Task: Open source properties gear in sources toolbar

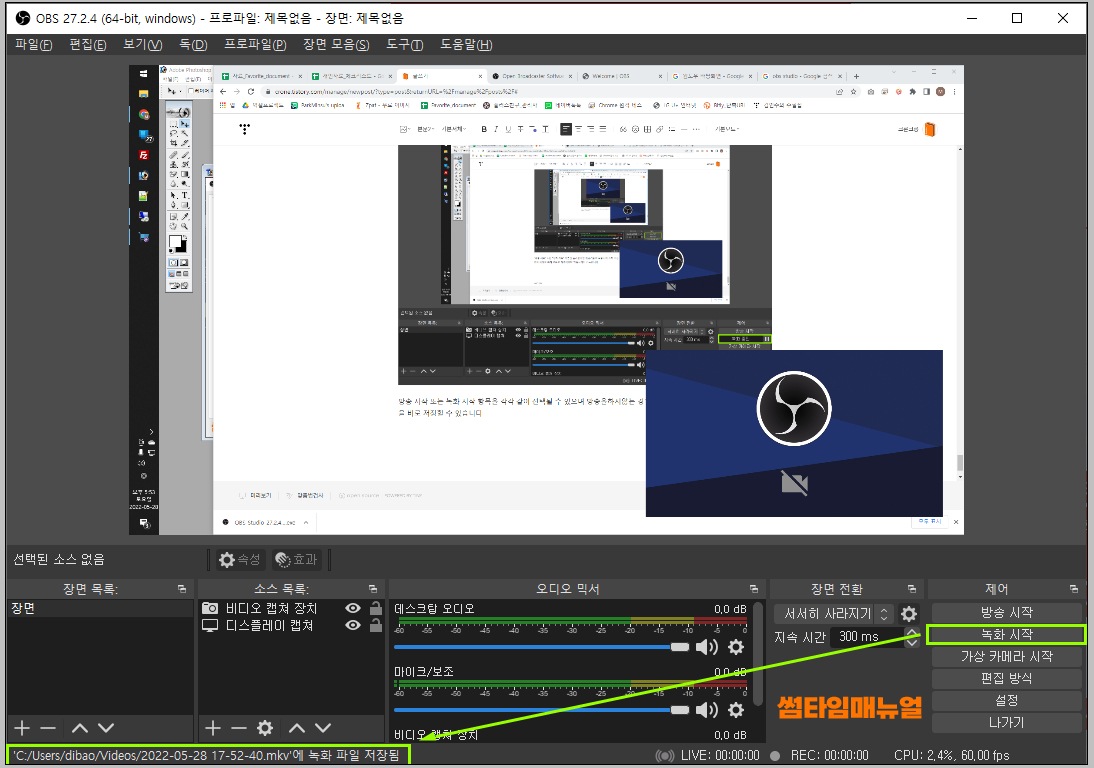Action: click(x=265, y=728)
